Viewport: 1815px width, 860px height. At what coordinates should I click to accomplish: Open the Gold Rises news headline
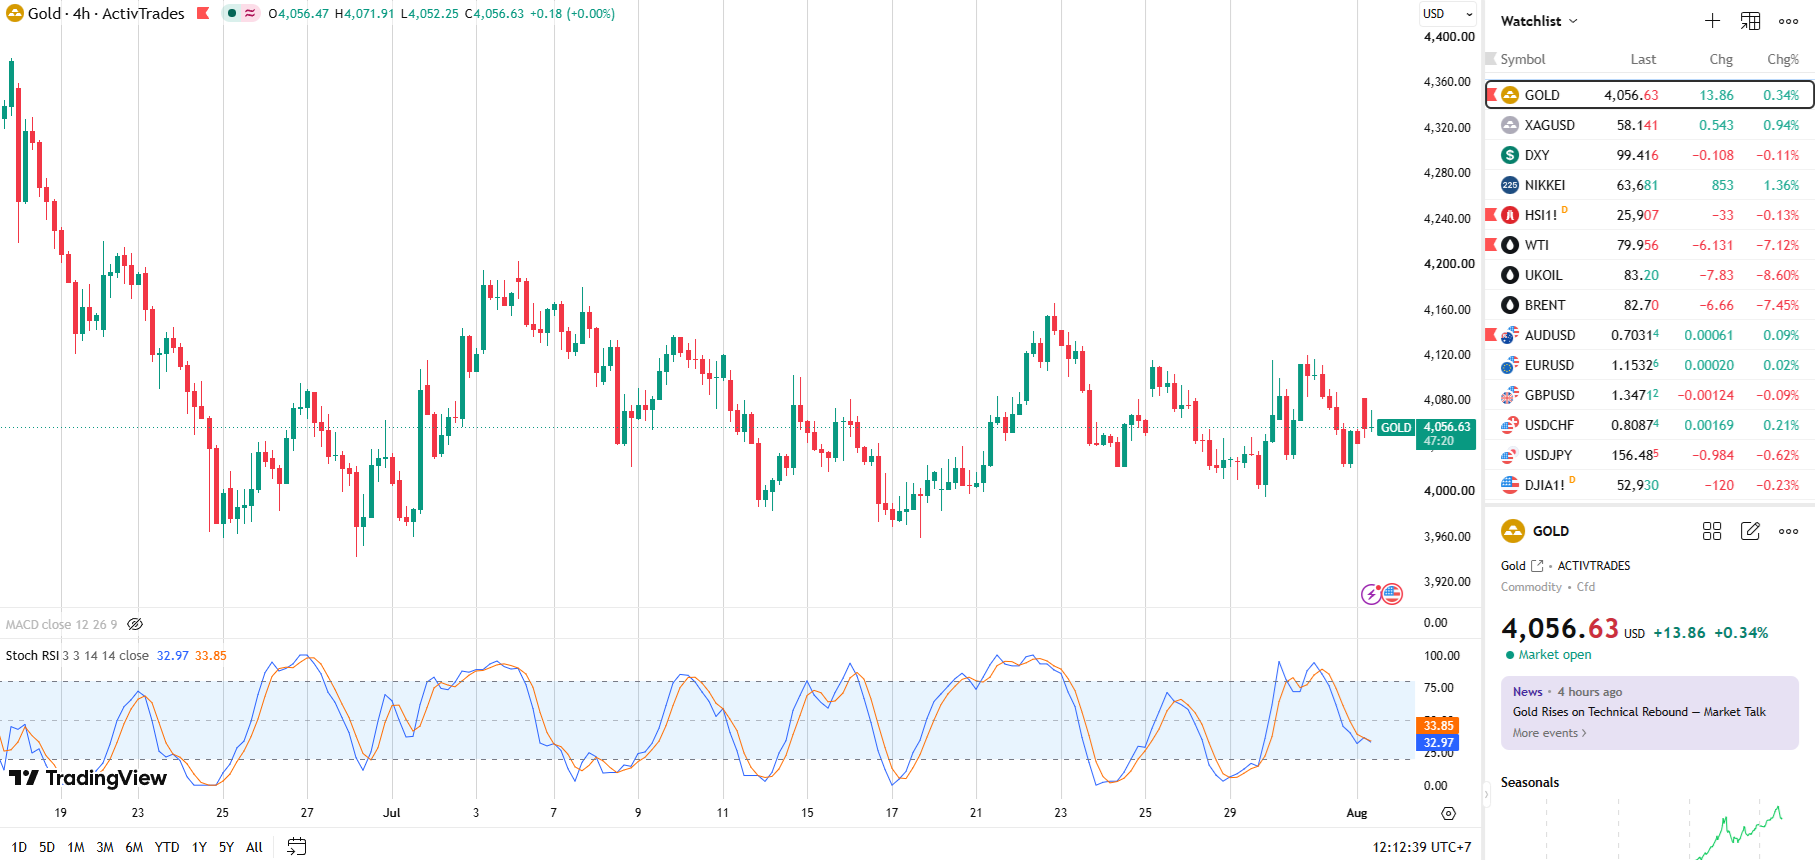click(x=1639, y=712)
